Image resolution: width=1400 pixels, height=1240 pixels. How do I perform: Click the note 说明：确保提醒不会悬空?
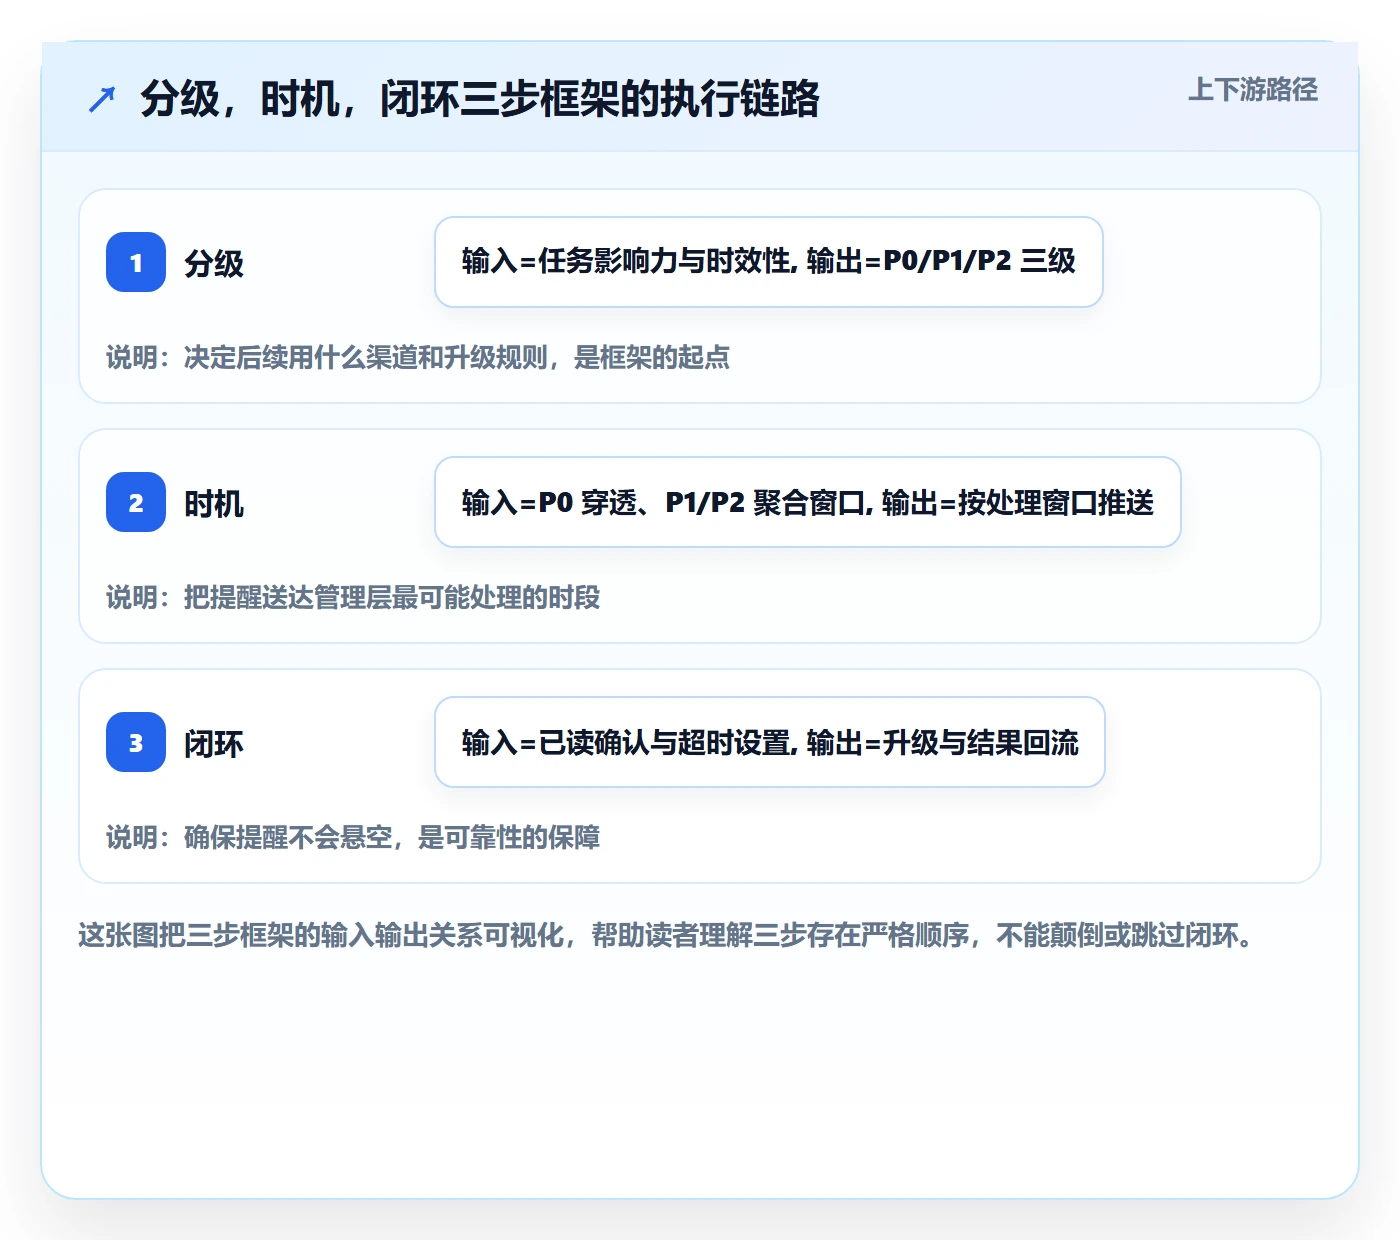pyautogui.click(x=353, y=837)
